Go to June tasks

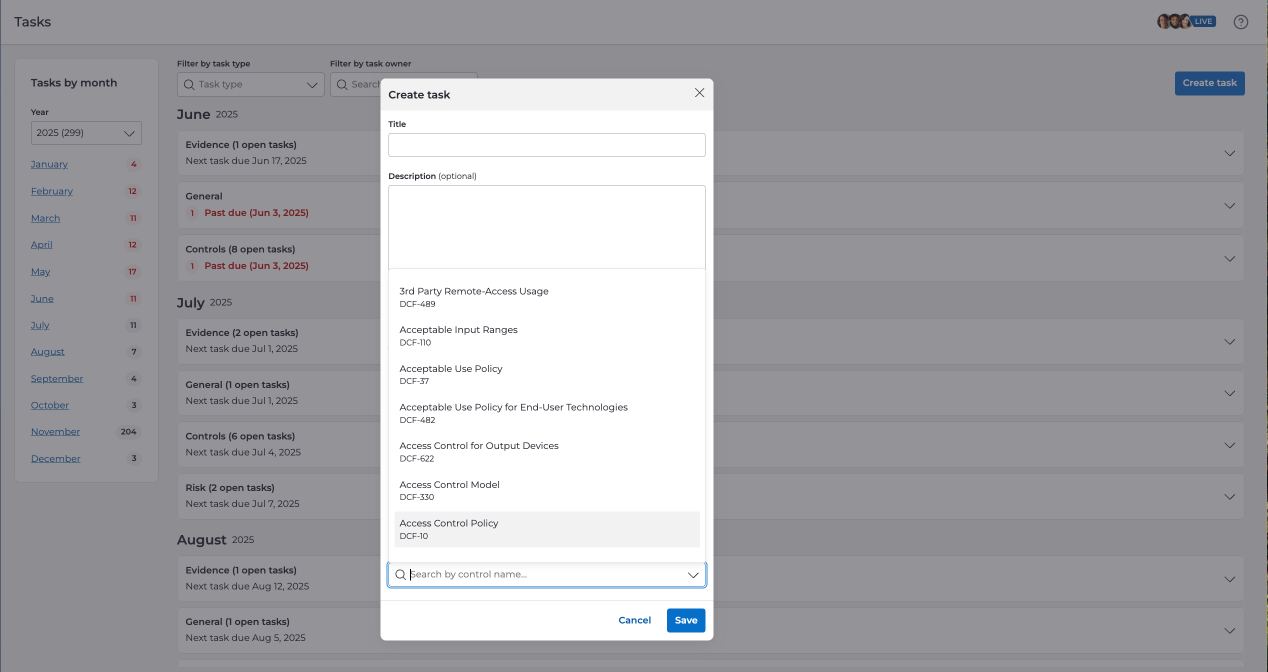[x=43, y=298]
